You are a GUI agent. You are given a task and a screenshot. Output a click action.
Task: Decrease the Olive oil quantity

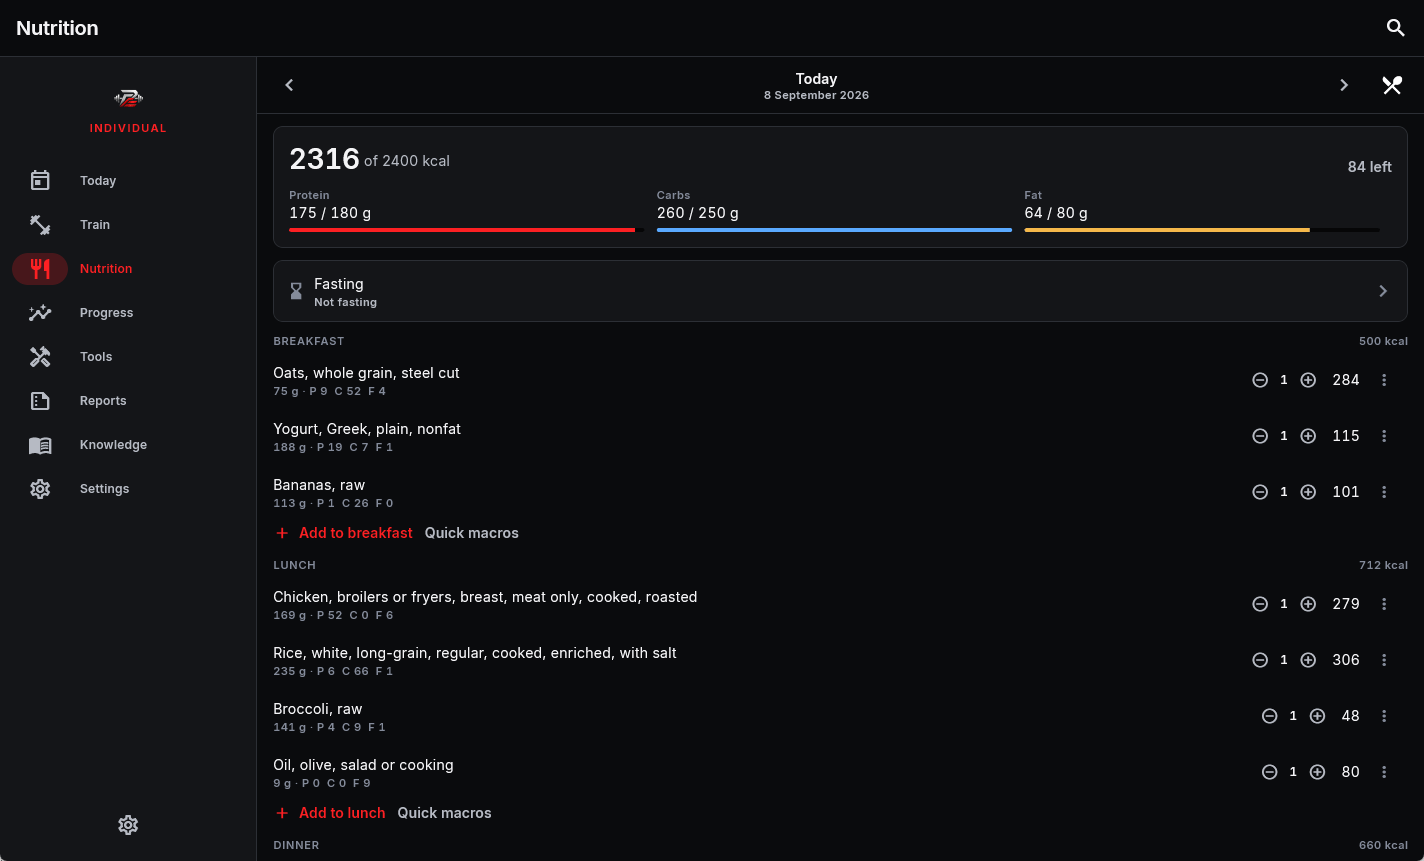click(1269, 772)
